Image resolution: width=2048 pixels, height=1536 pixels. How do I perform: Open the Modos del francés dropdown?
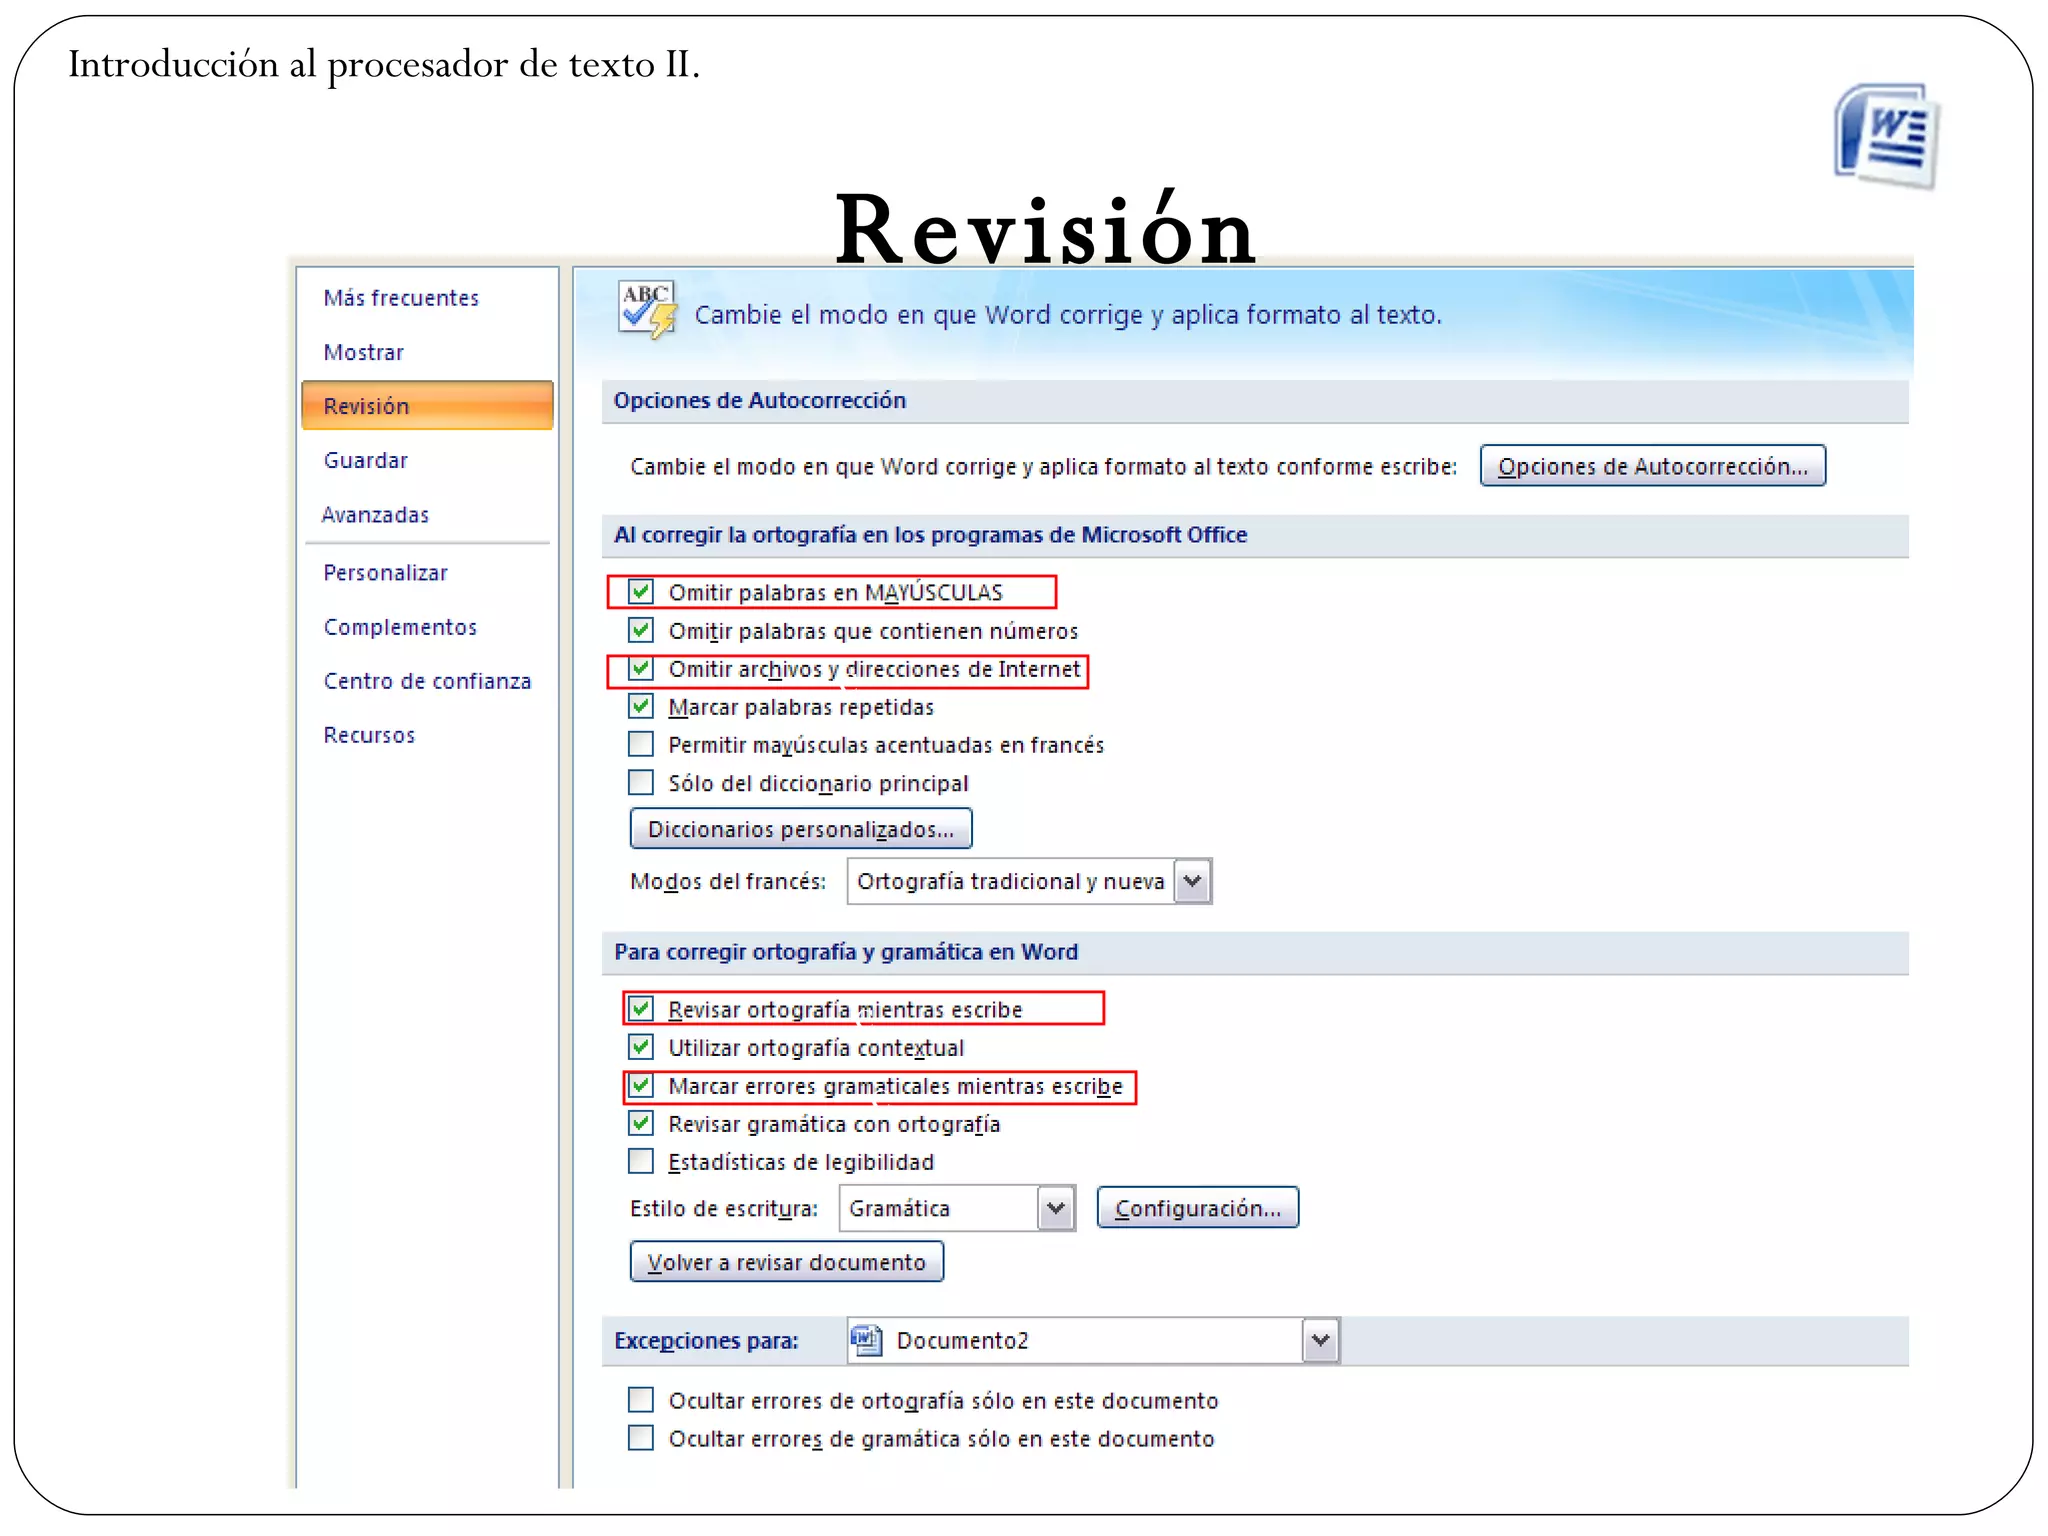coord(1192,881)
